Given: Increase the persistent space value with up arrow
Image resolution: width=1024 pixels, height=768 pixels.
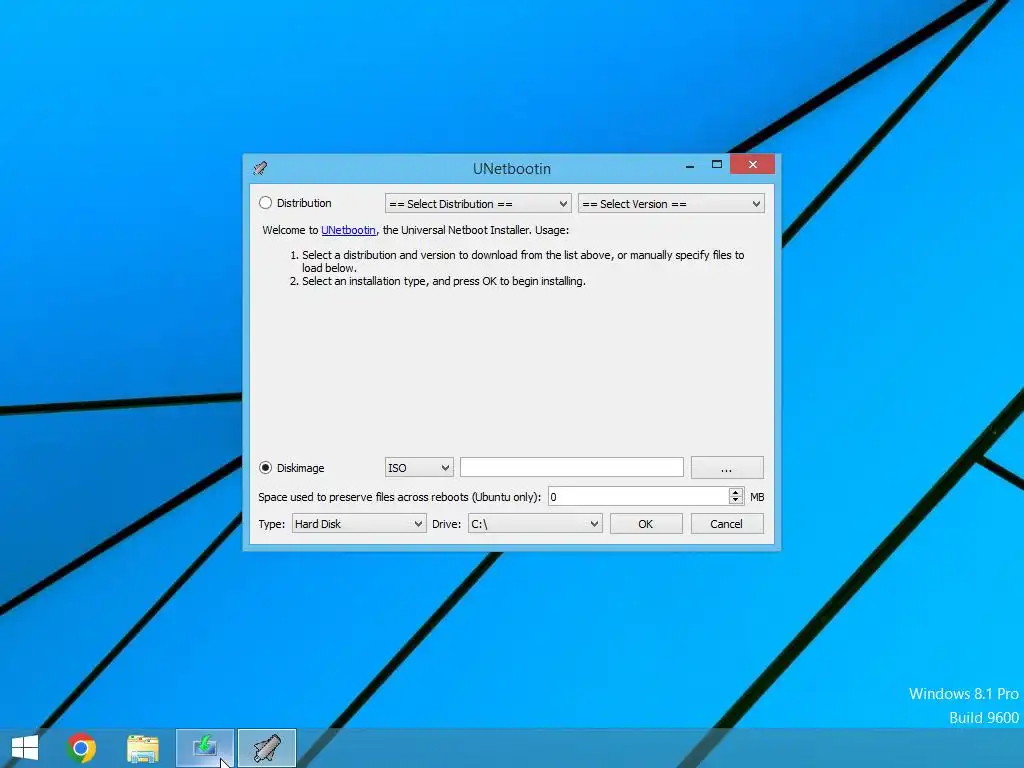Looking at the screenshot, I should (735, 492).
